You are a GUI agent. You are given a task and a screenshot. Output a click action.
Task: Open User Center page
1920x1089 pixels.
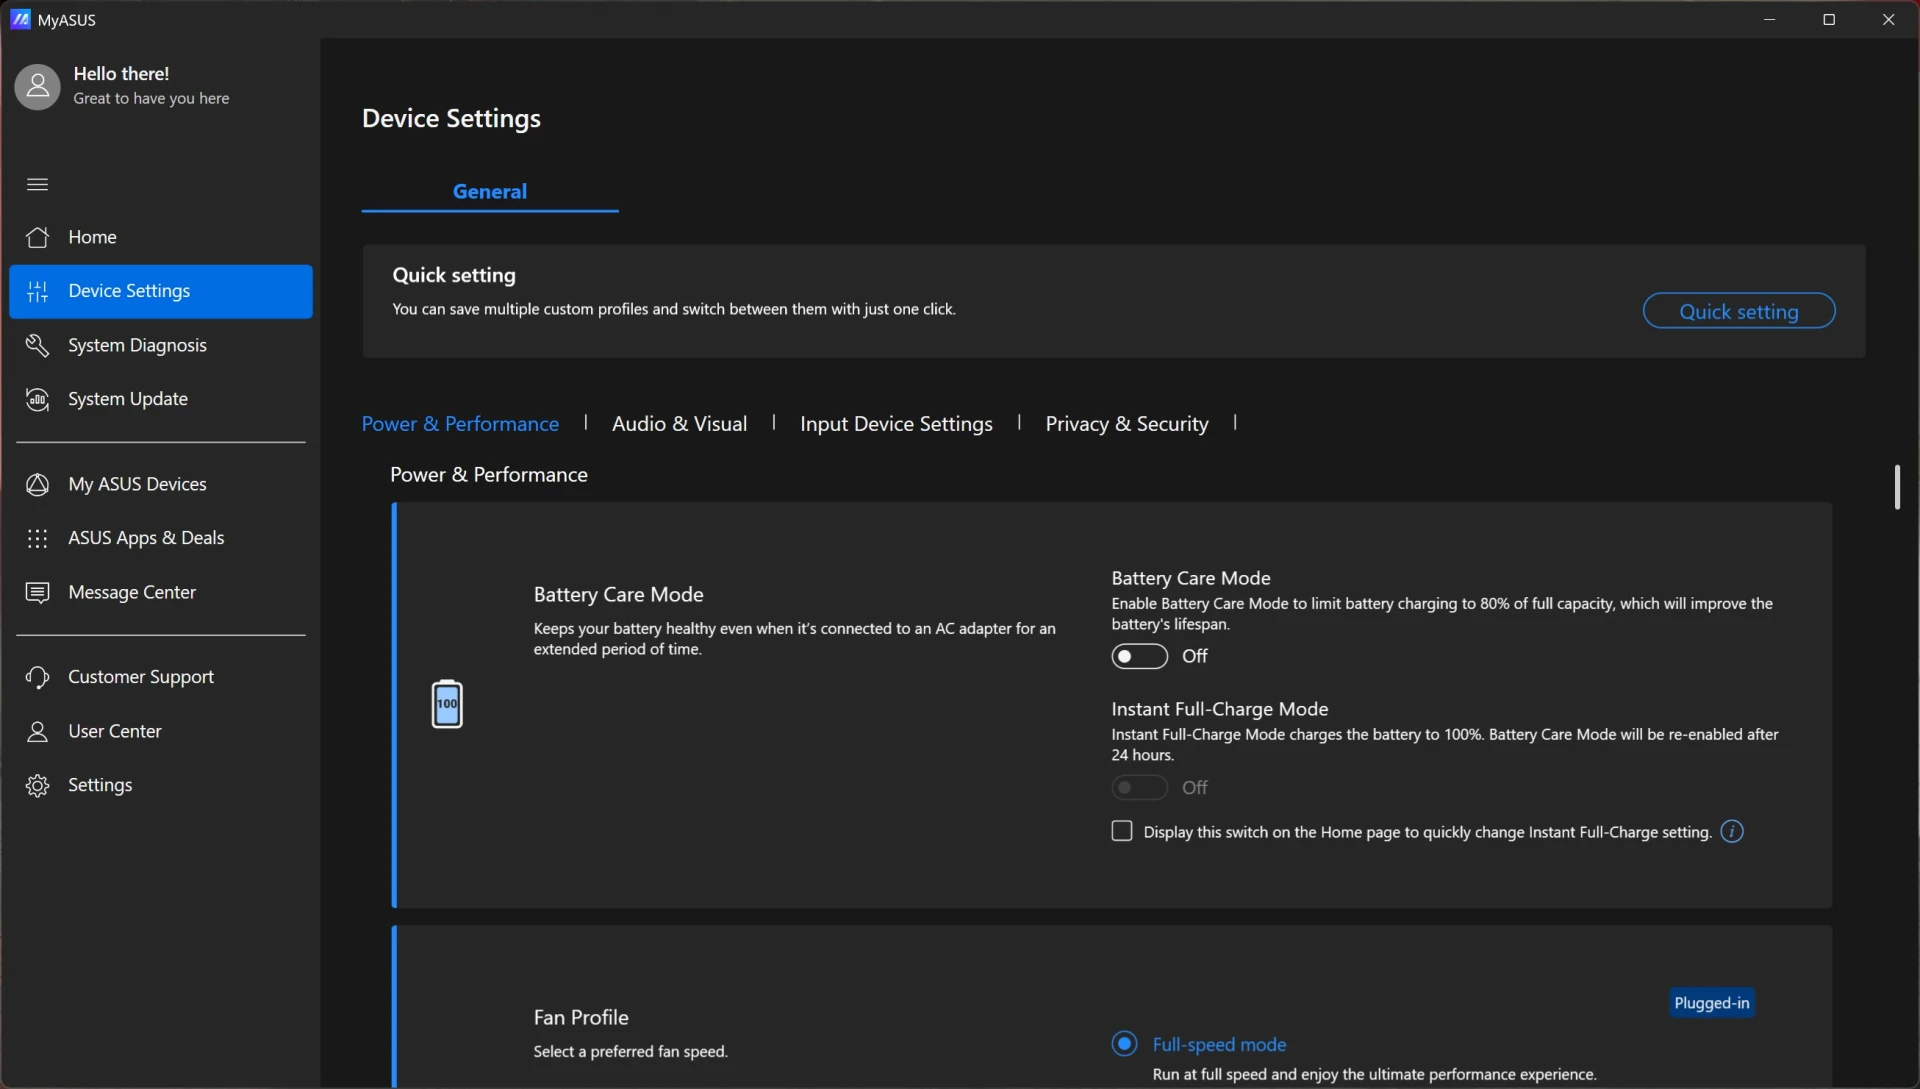pyautogui.click(x=160, y=731)
